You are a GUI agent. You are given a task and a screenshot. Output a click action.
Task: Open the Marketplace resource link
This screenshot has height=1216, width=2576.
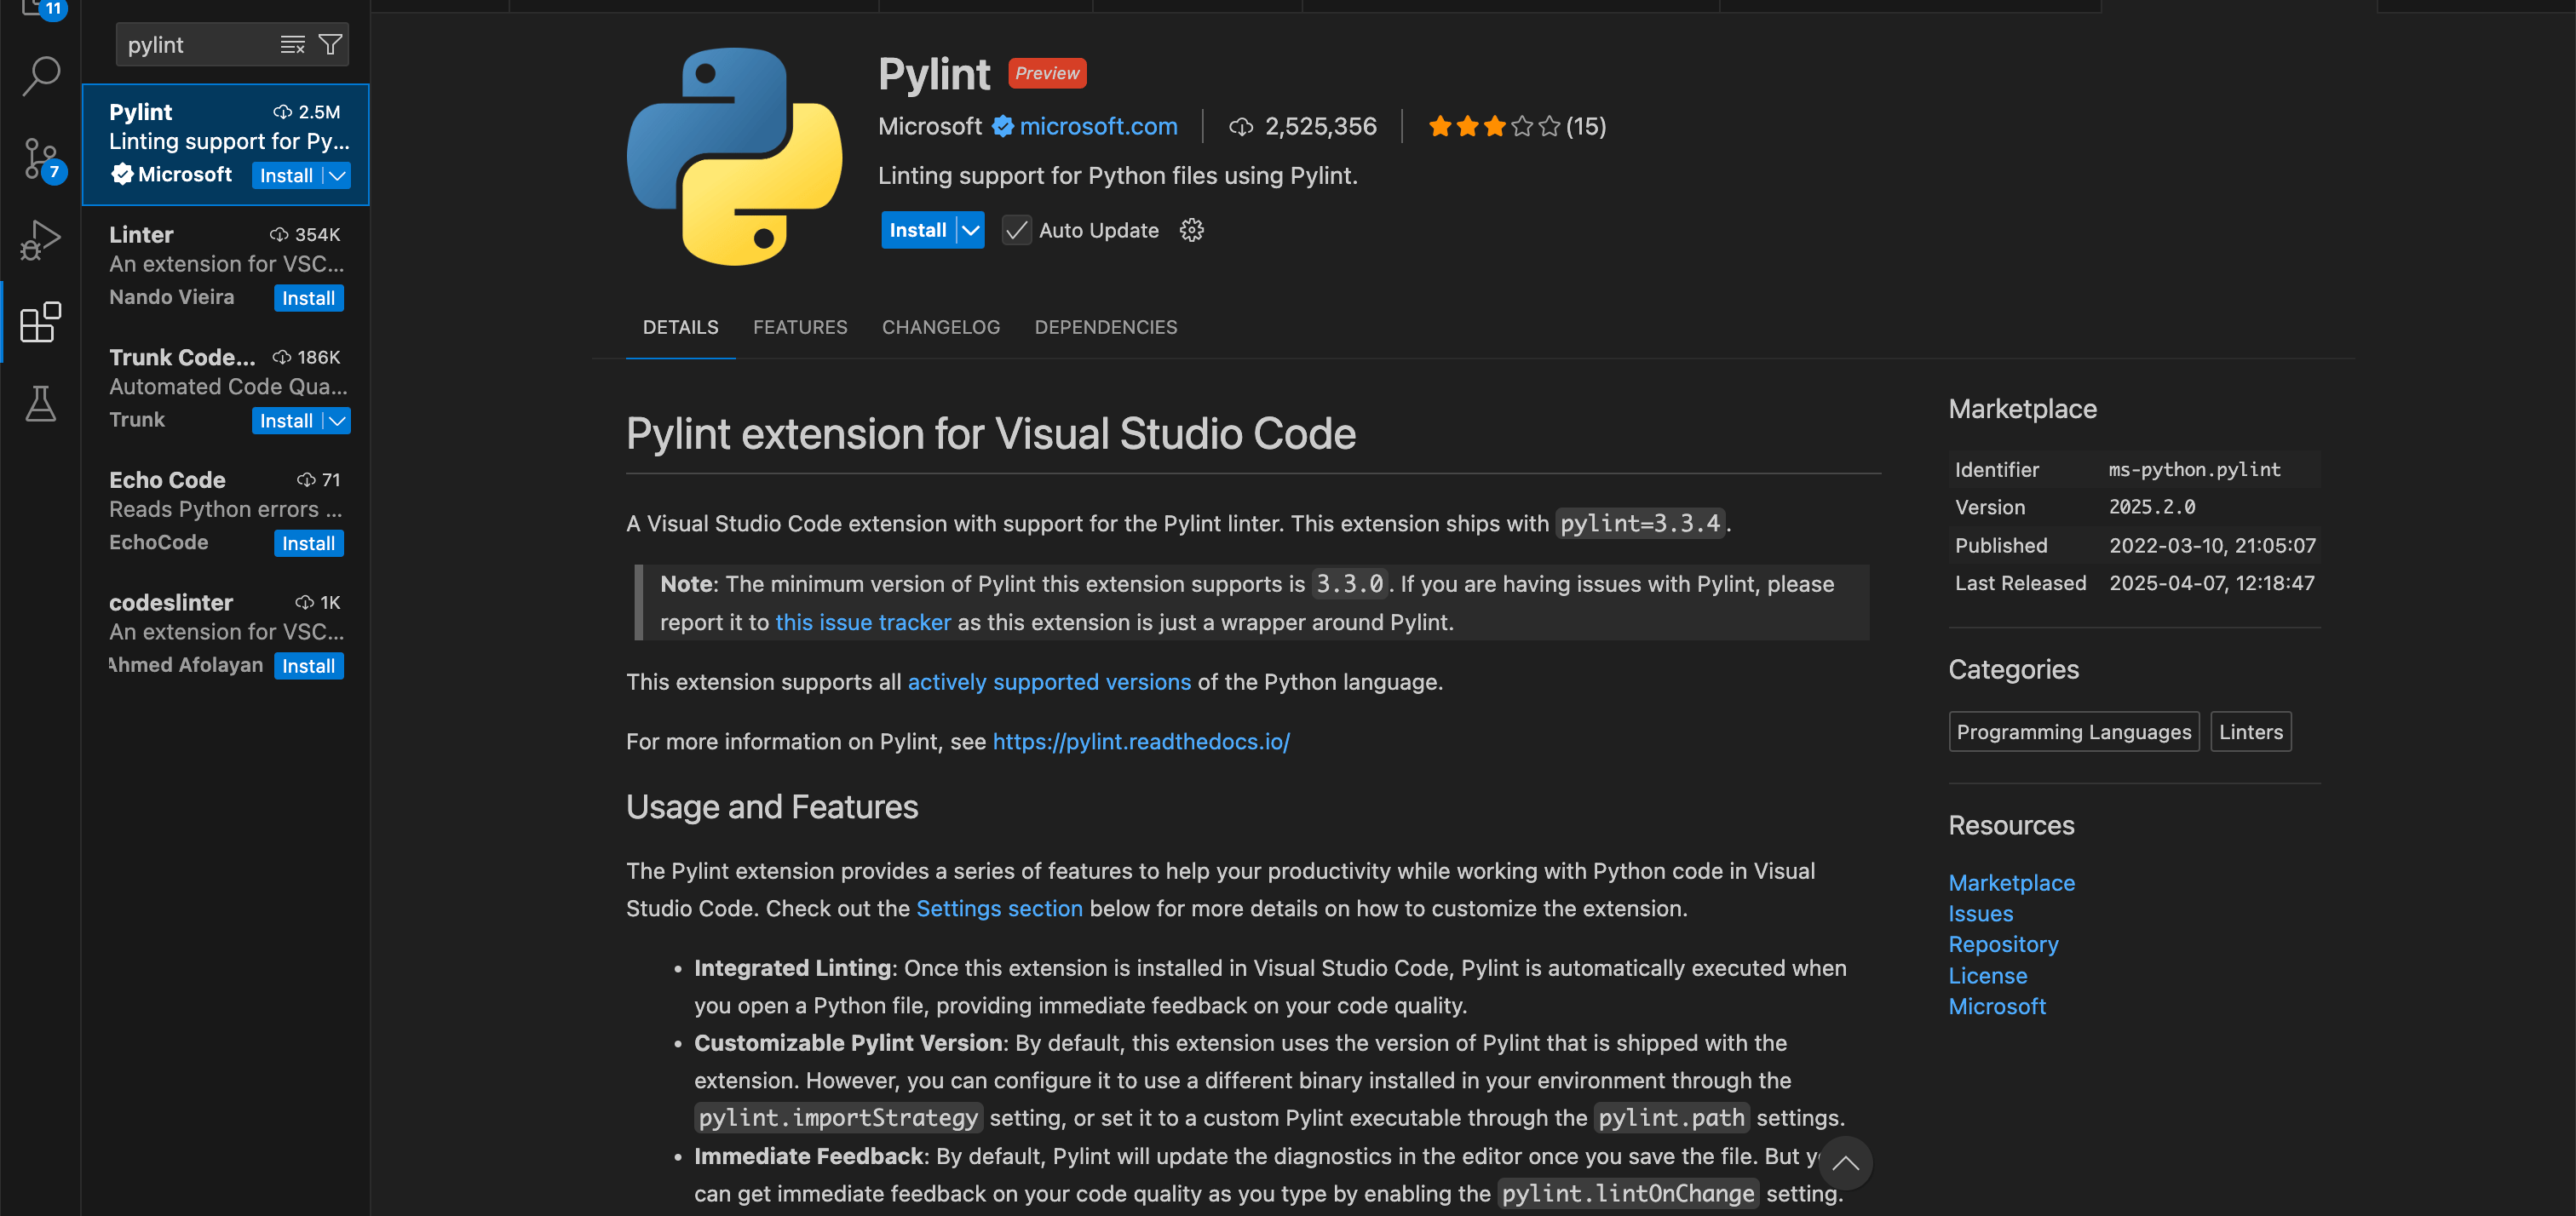pyautogui.click(x=2011, y=883)
